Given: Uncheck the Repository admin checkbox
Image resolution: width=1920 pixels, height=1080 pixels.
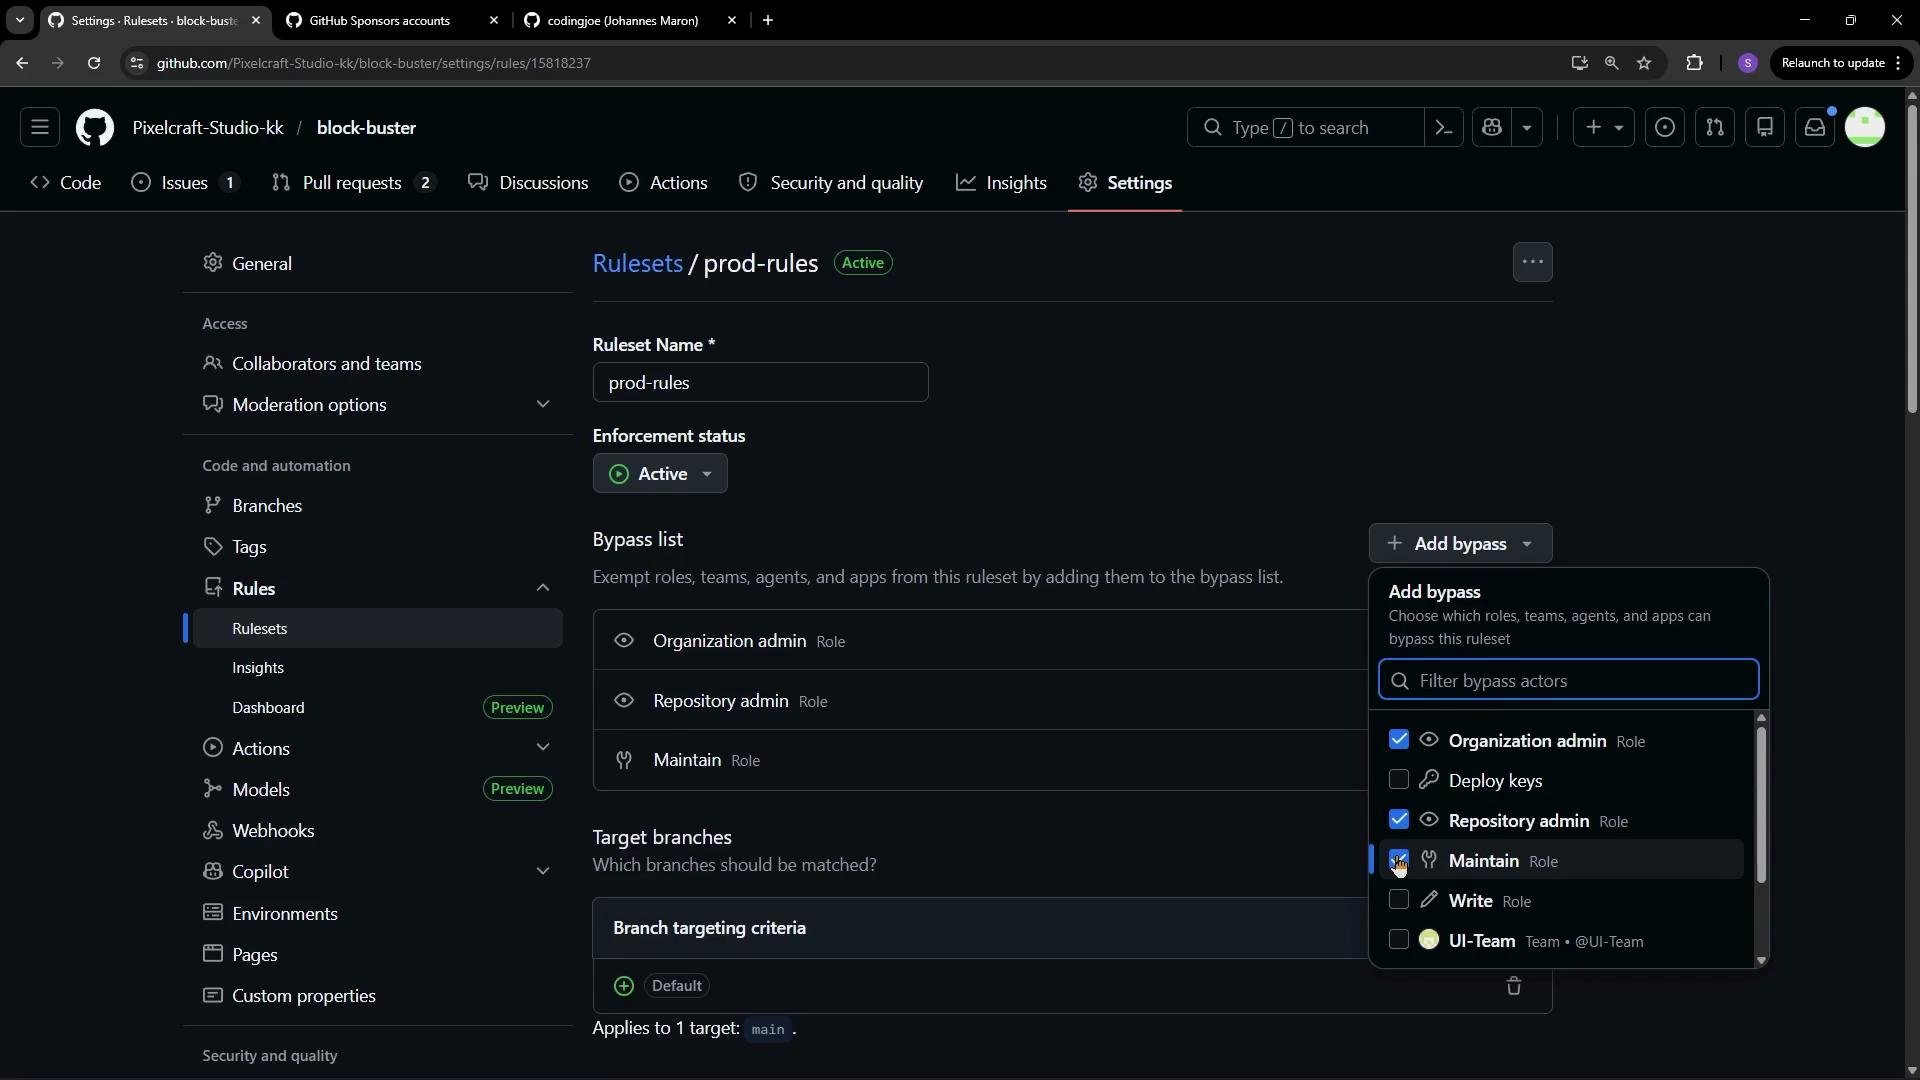Looking at the screenshot, I should click(1399, 820).
